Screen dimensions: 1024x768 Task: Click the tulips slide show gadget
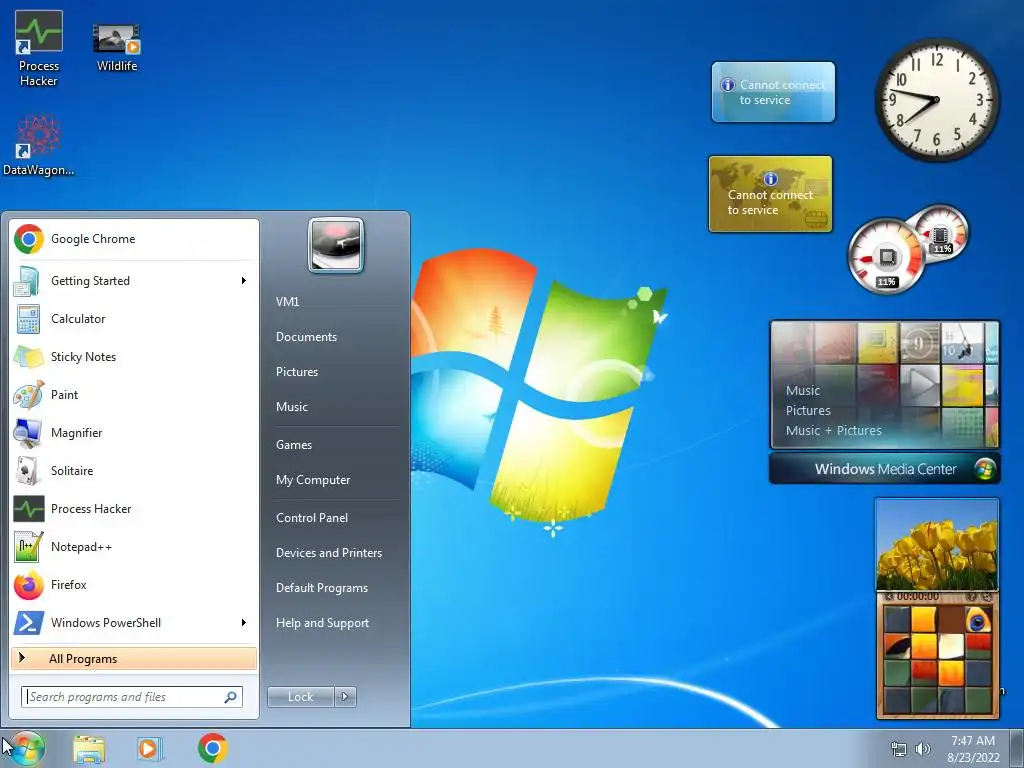[936, 545]
